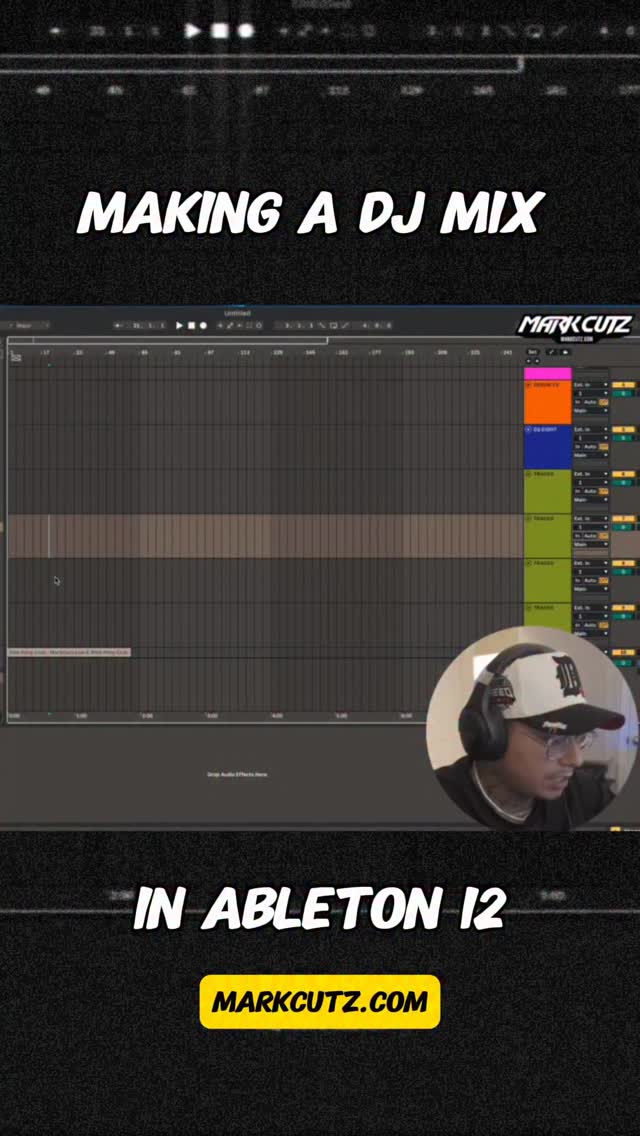Set orange track monitor to Auto
The image size is (640, 1136).
click(x=591, y=402)
